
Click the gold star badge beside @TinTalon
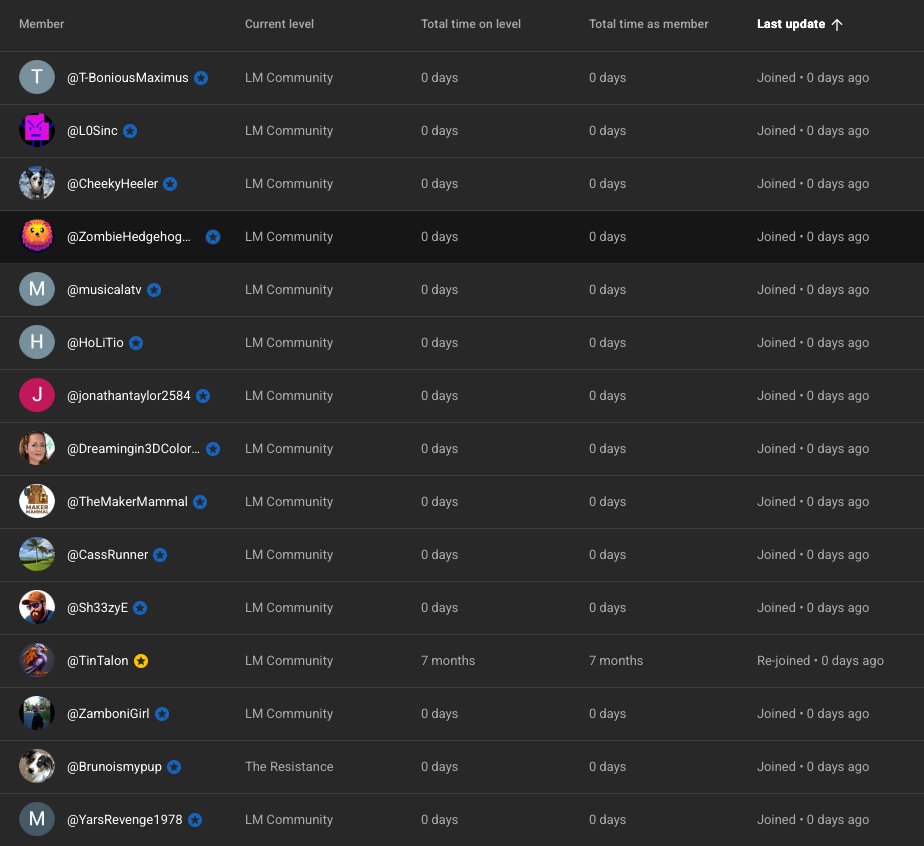141,661
